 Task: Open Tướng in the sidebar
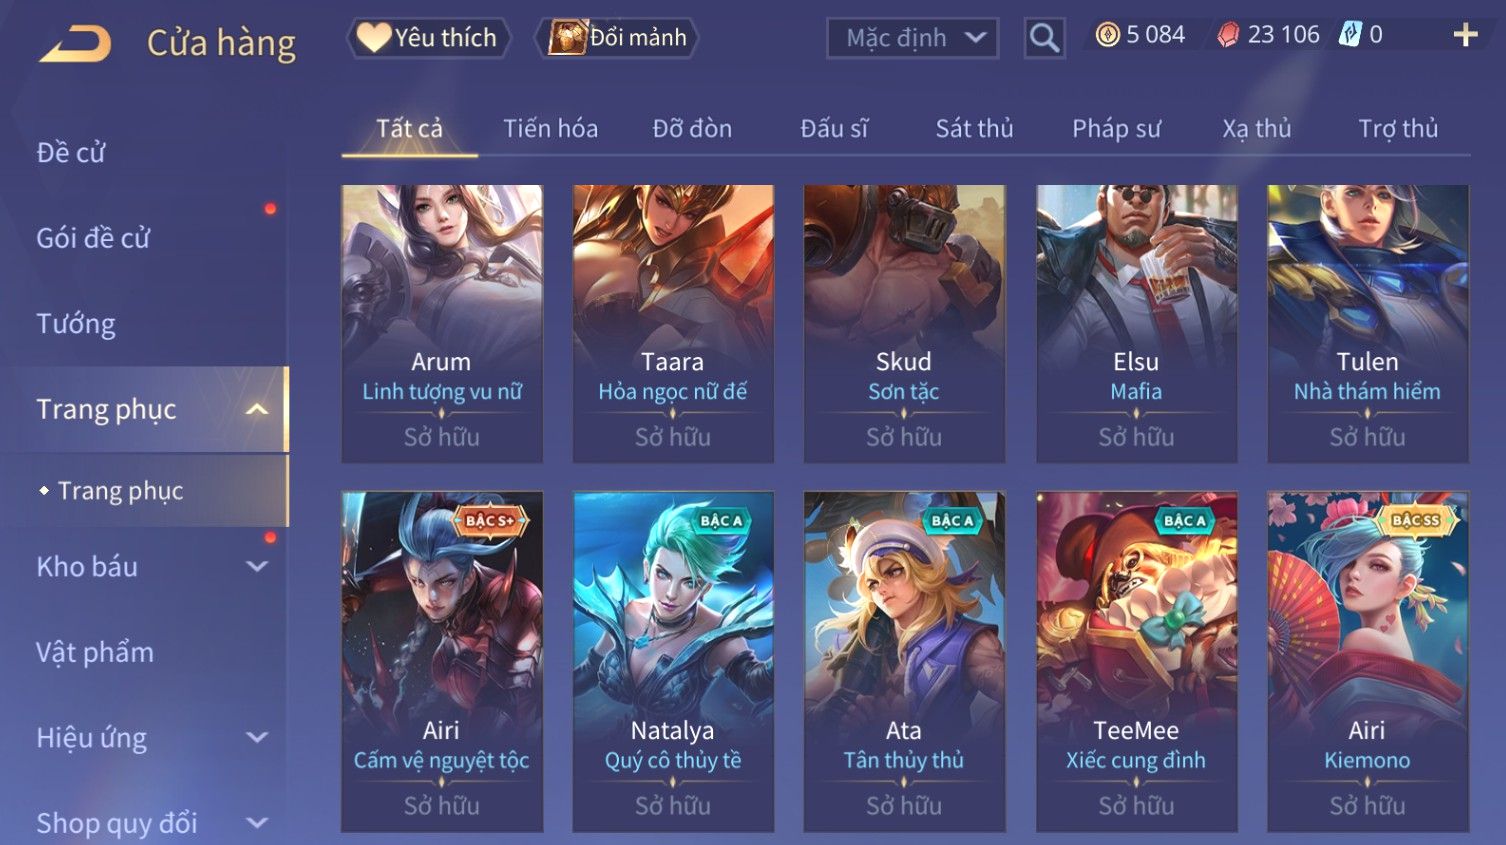[x=76, y=324]
